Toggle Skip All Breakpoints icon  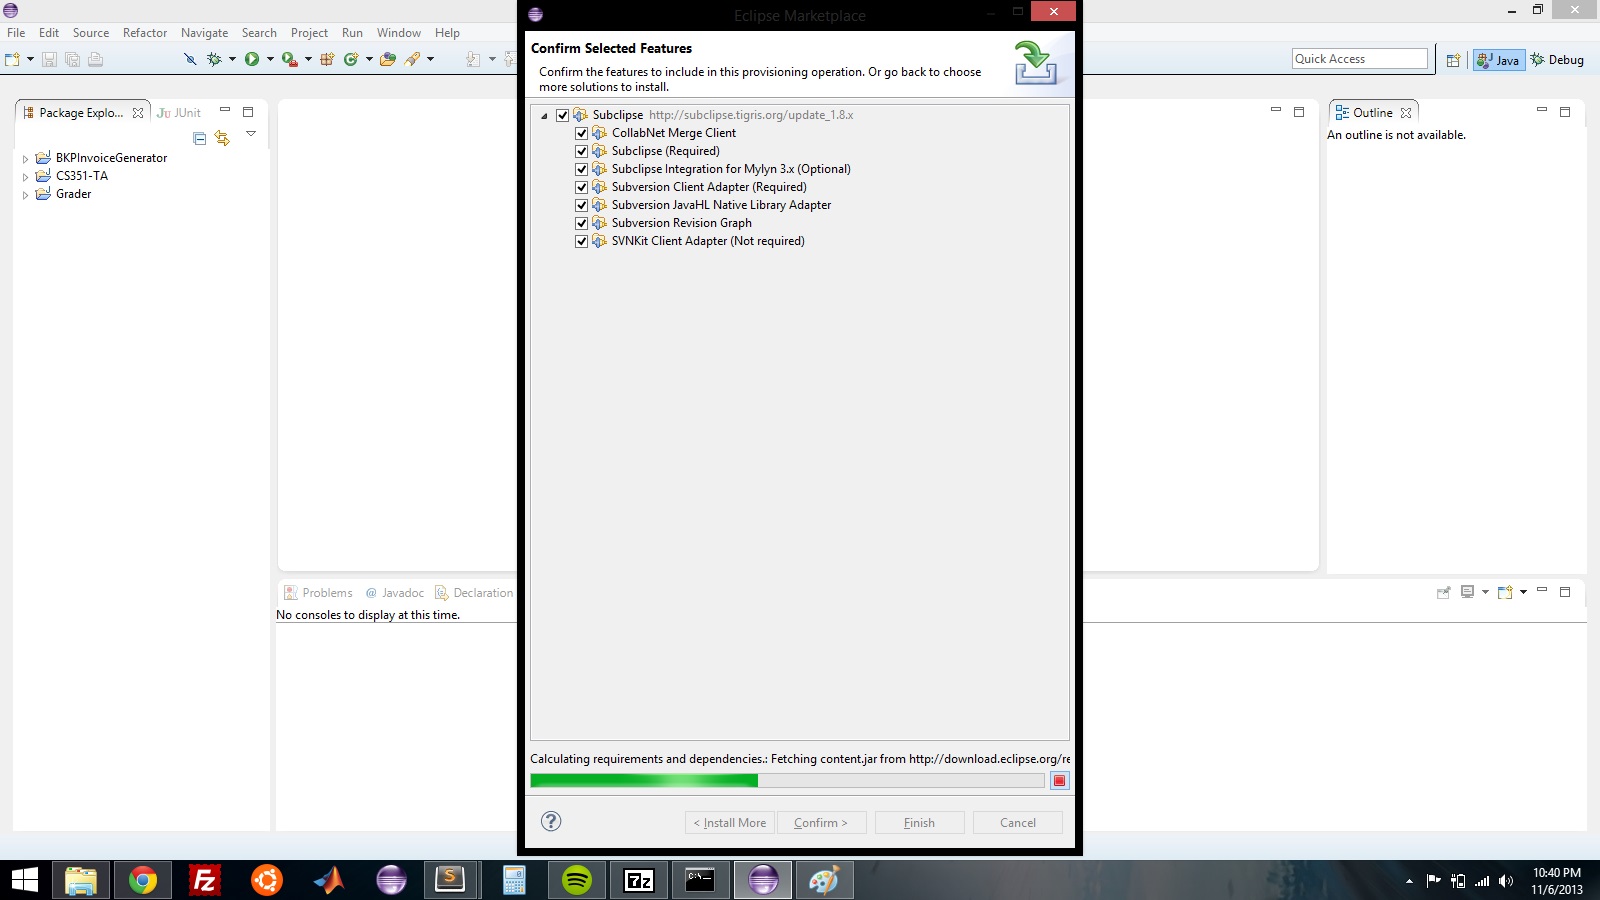point(190,59)
